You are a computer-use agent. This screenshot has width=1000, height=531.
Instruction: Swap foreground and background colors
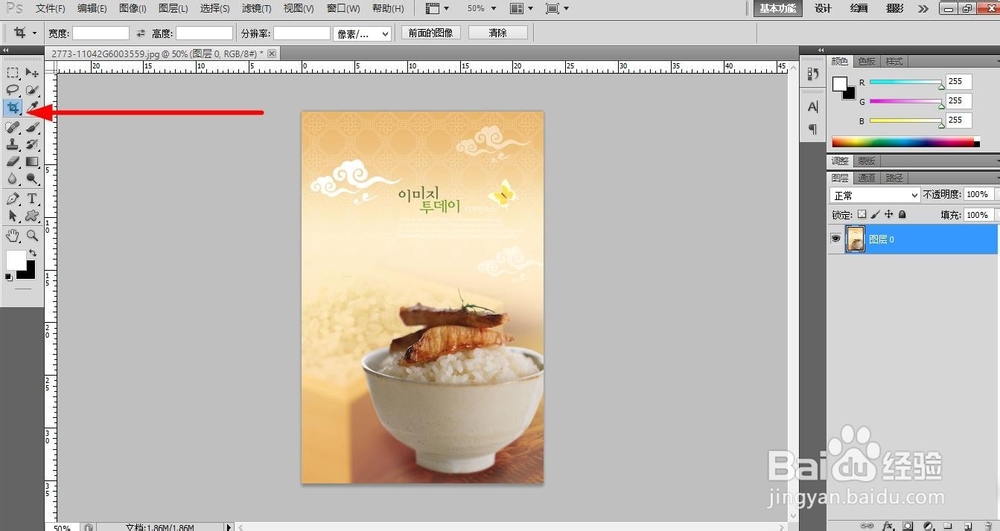[33, 252]
